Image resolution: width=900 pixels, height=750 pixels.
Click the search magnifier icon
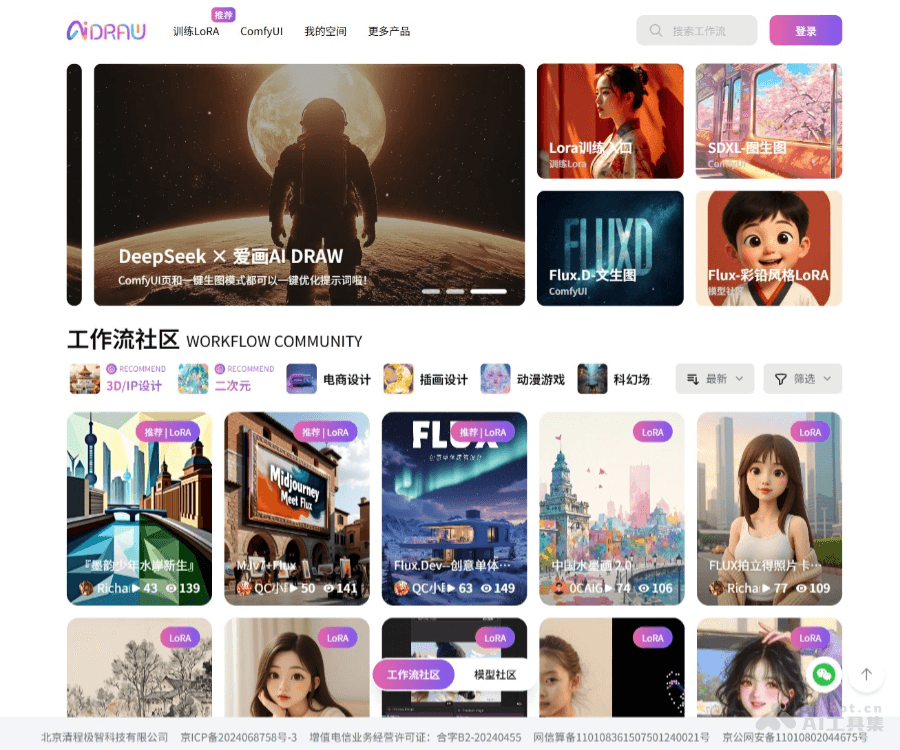pos(656,31)
